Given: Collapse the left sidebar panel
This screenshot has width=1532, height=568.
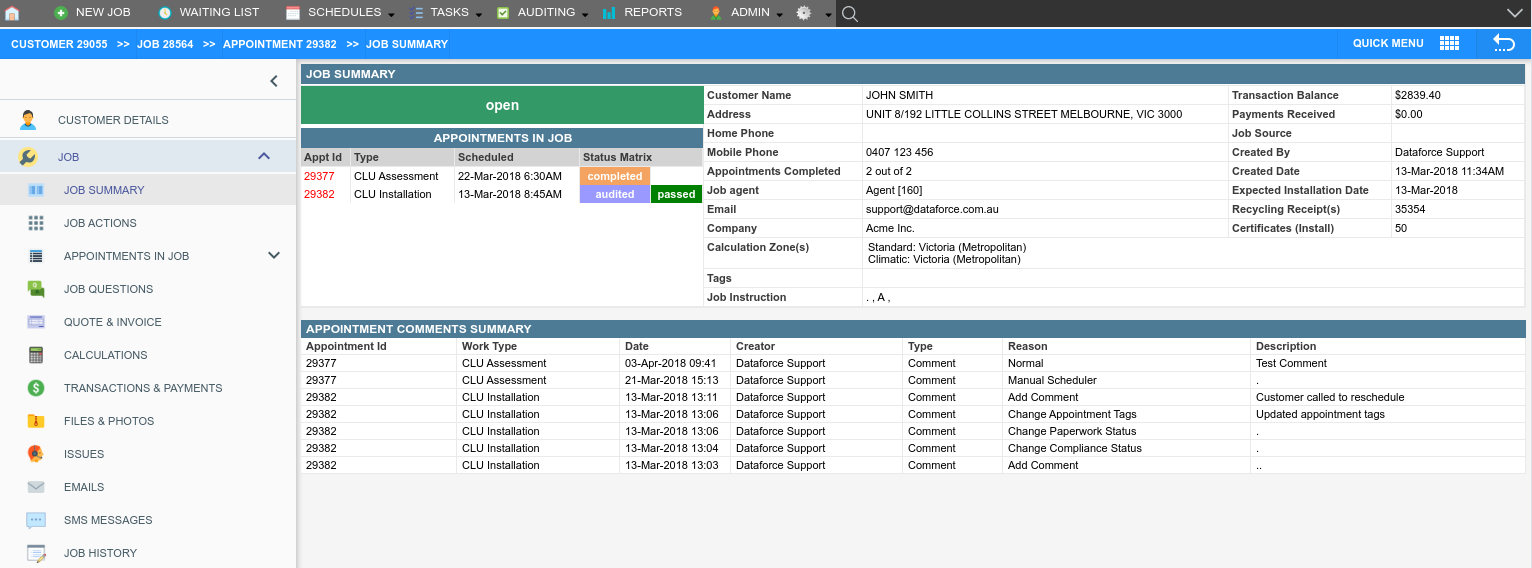Looking at the screenshot, I should point(274,81).
